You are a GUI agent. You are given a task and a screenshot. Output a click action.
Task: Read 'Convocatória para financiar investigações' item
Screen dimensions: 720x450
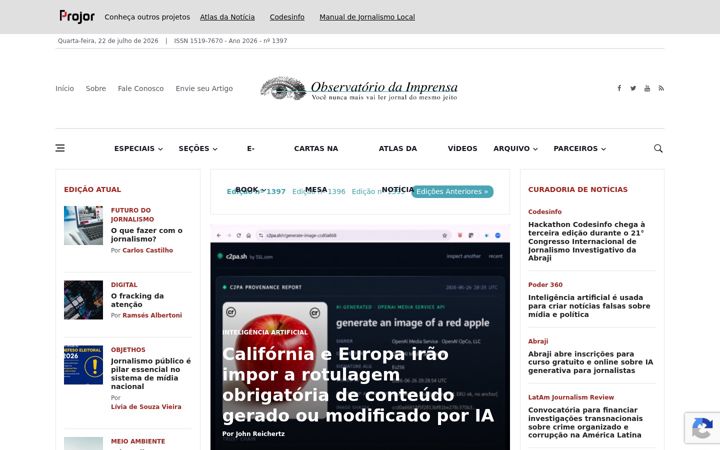point(585,422)
